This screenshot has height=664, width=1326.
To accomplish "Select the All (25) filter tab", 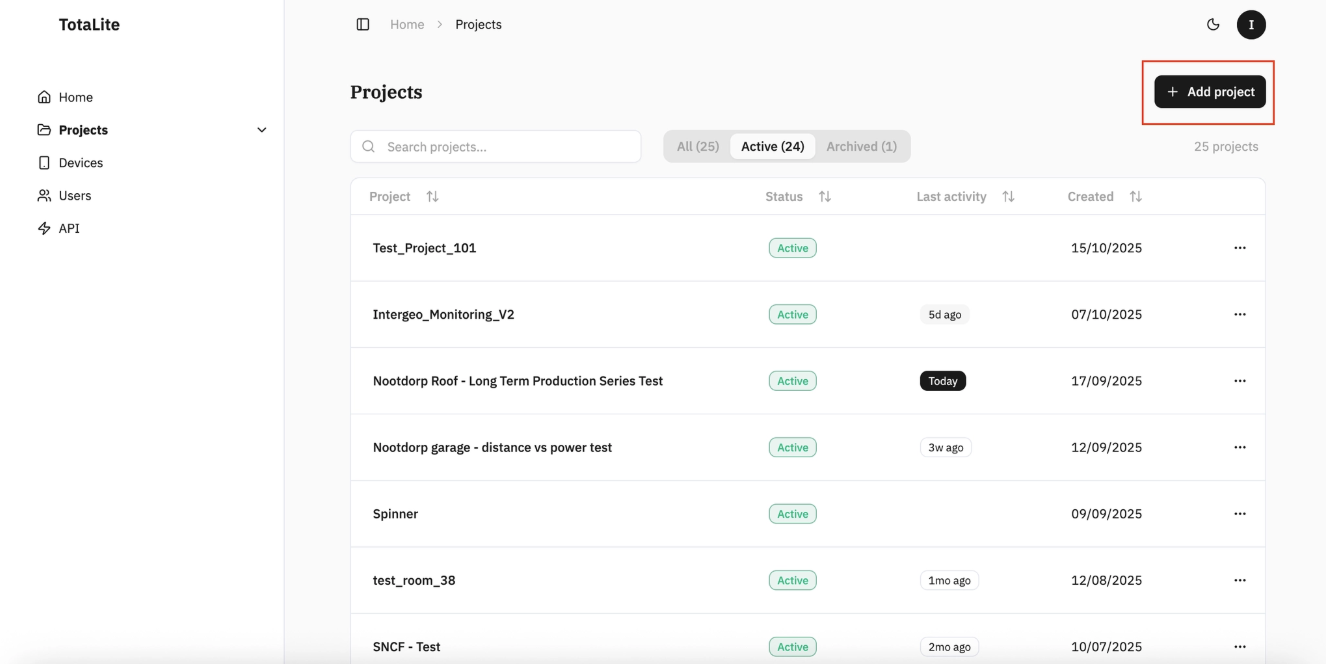I will pos(698,146).
